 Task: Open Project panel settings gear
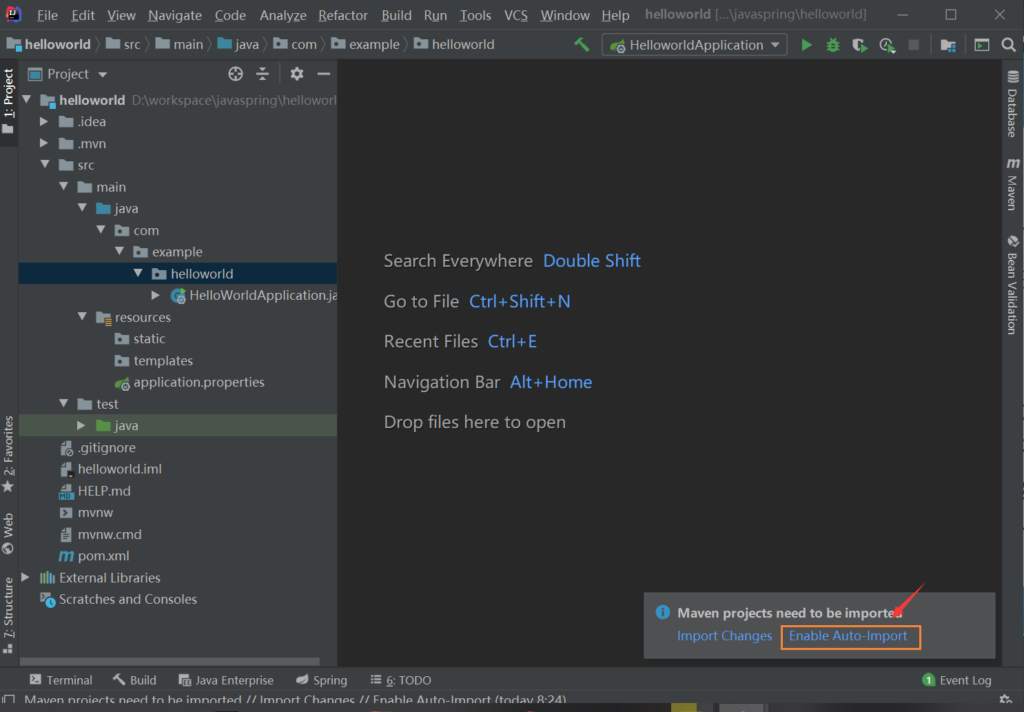coord(296,74)
